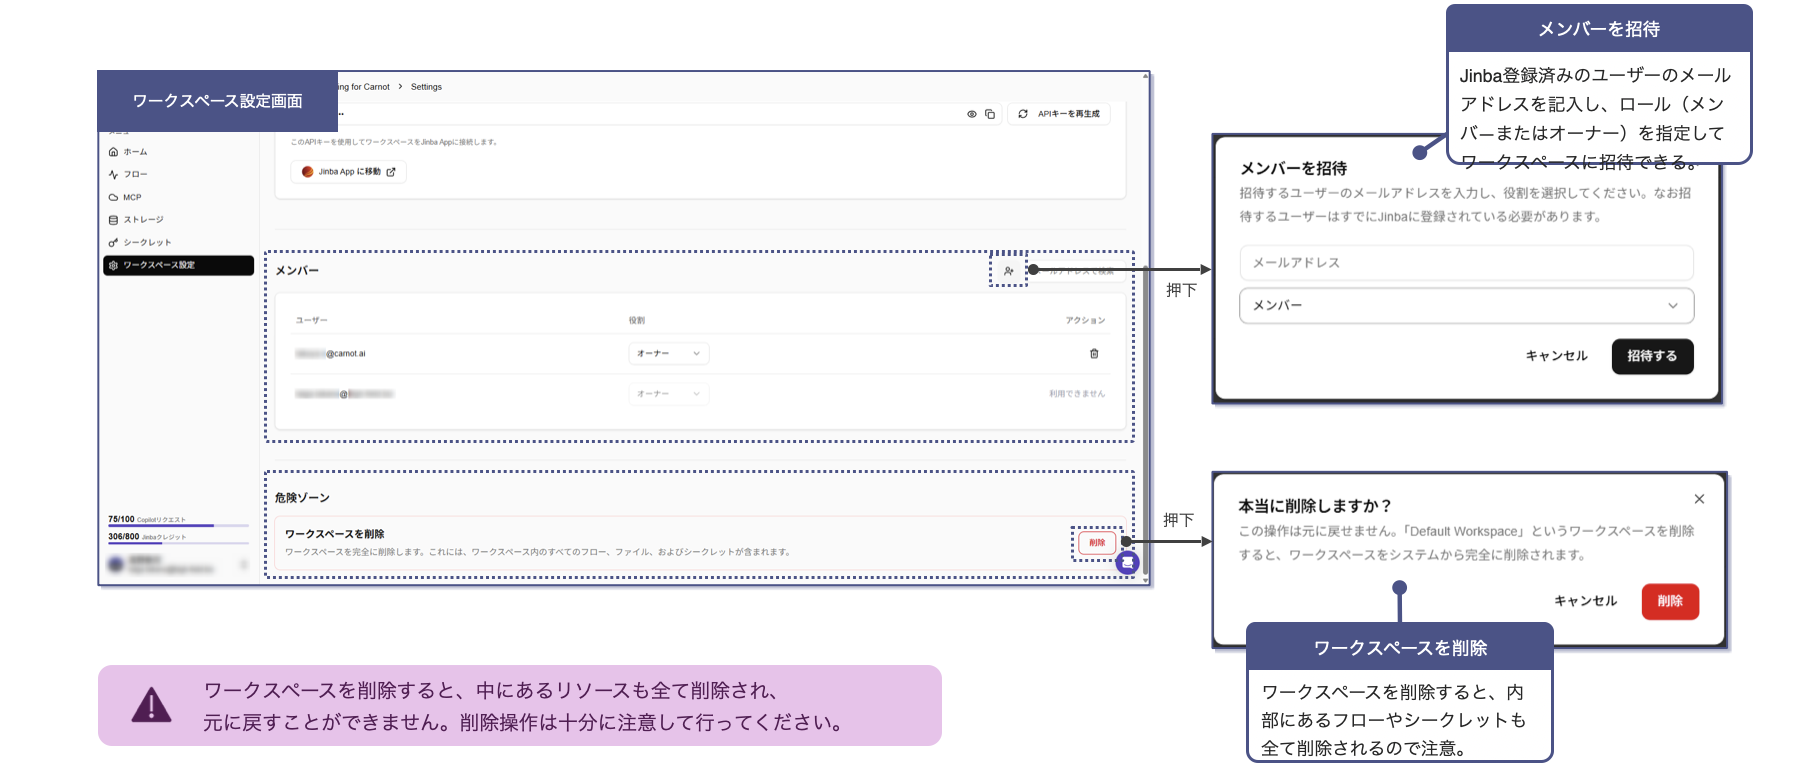Click the ワークスペースを削除 heading in danger zone
This screenshot has width=1796, height=772.
coord(334,534)
